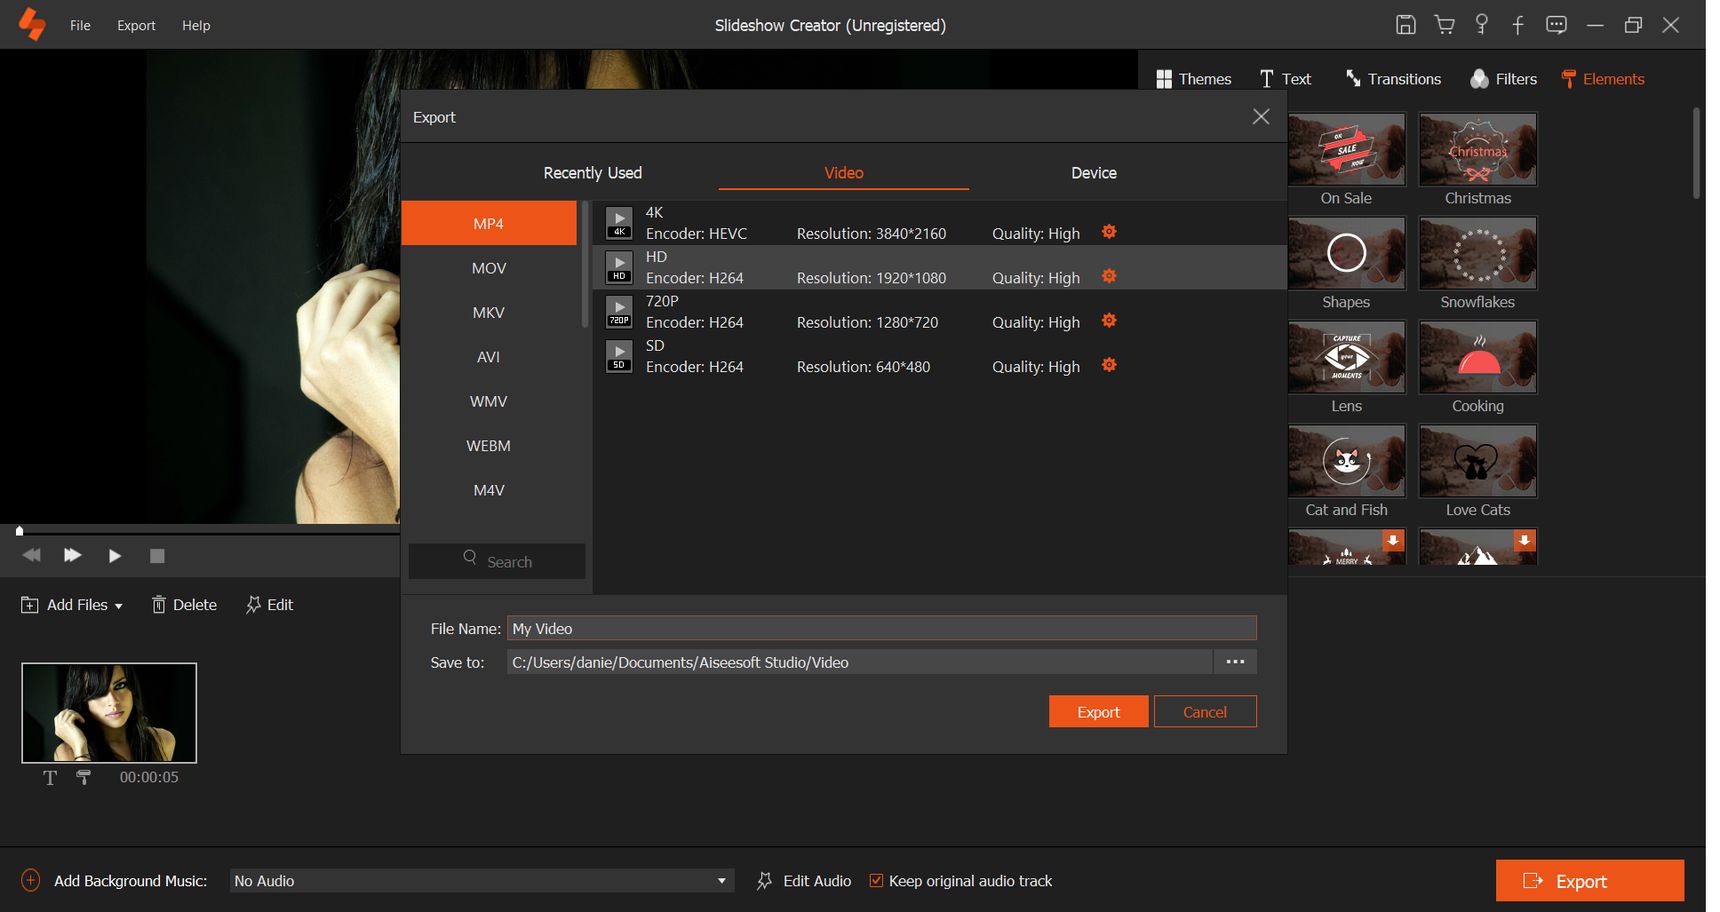Click the rewind playback button
Viewport: 1720px width, 912px height.
(x=31, y=555)
